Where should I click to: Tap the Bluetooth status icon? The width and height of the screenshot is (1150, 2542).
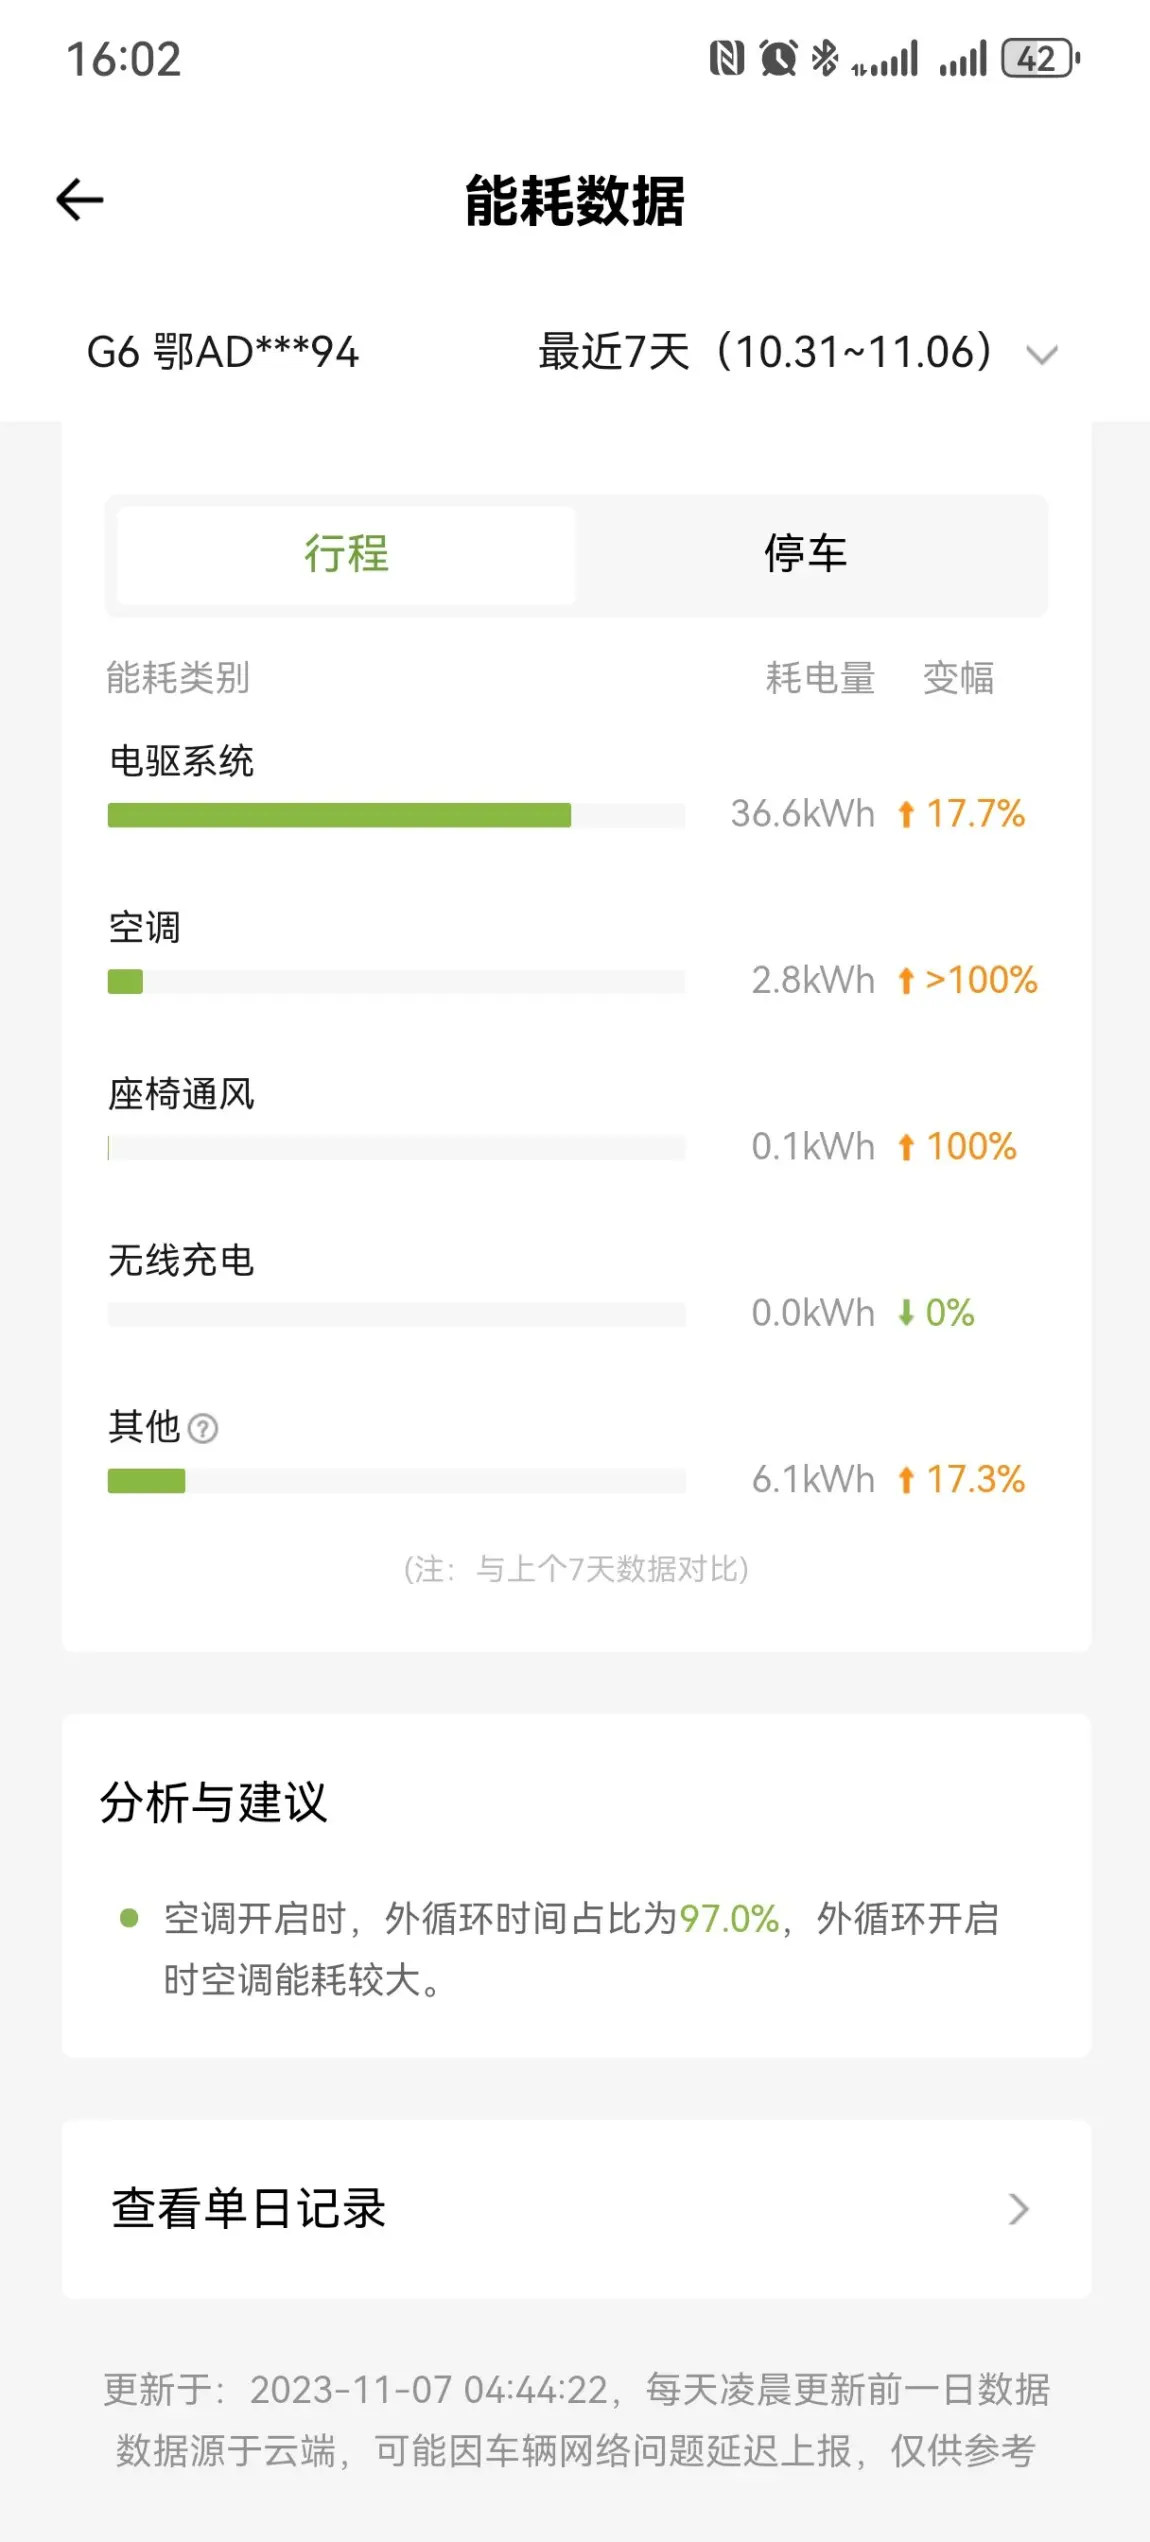(x=825, y=59)
